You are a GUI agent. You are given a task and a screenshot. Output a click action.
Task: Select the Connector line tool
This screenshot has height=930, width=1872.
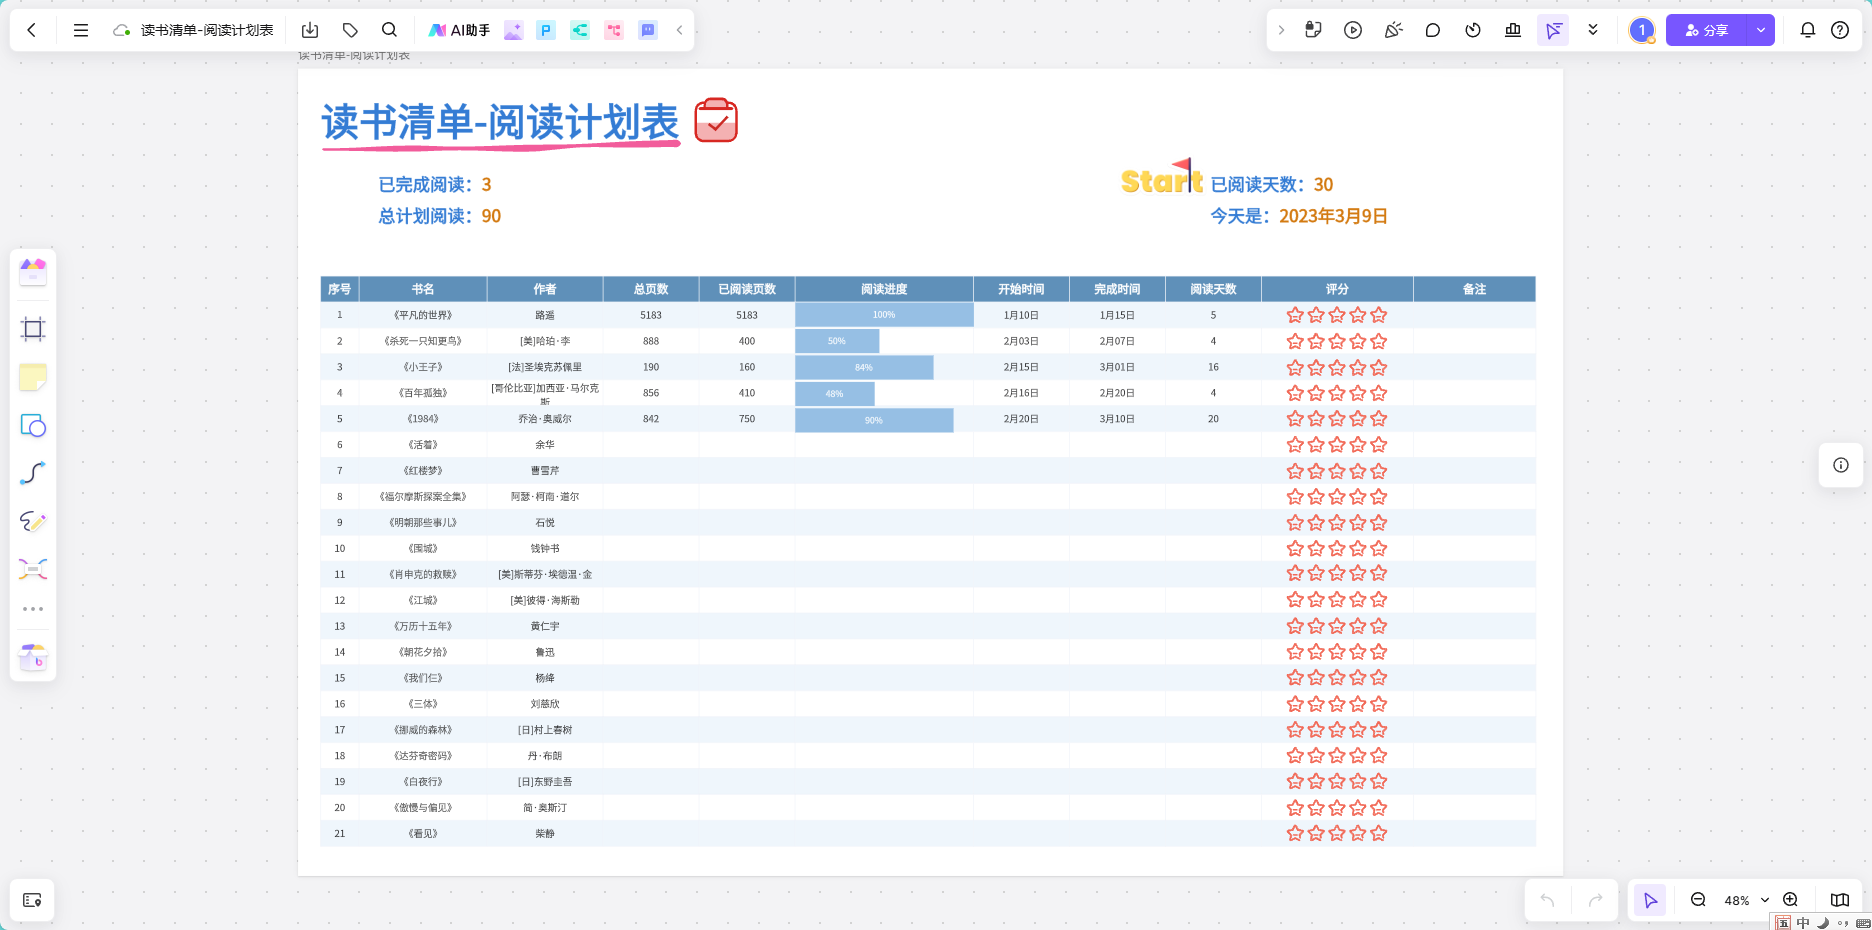[33, 473]
